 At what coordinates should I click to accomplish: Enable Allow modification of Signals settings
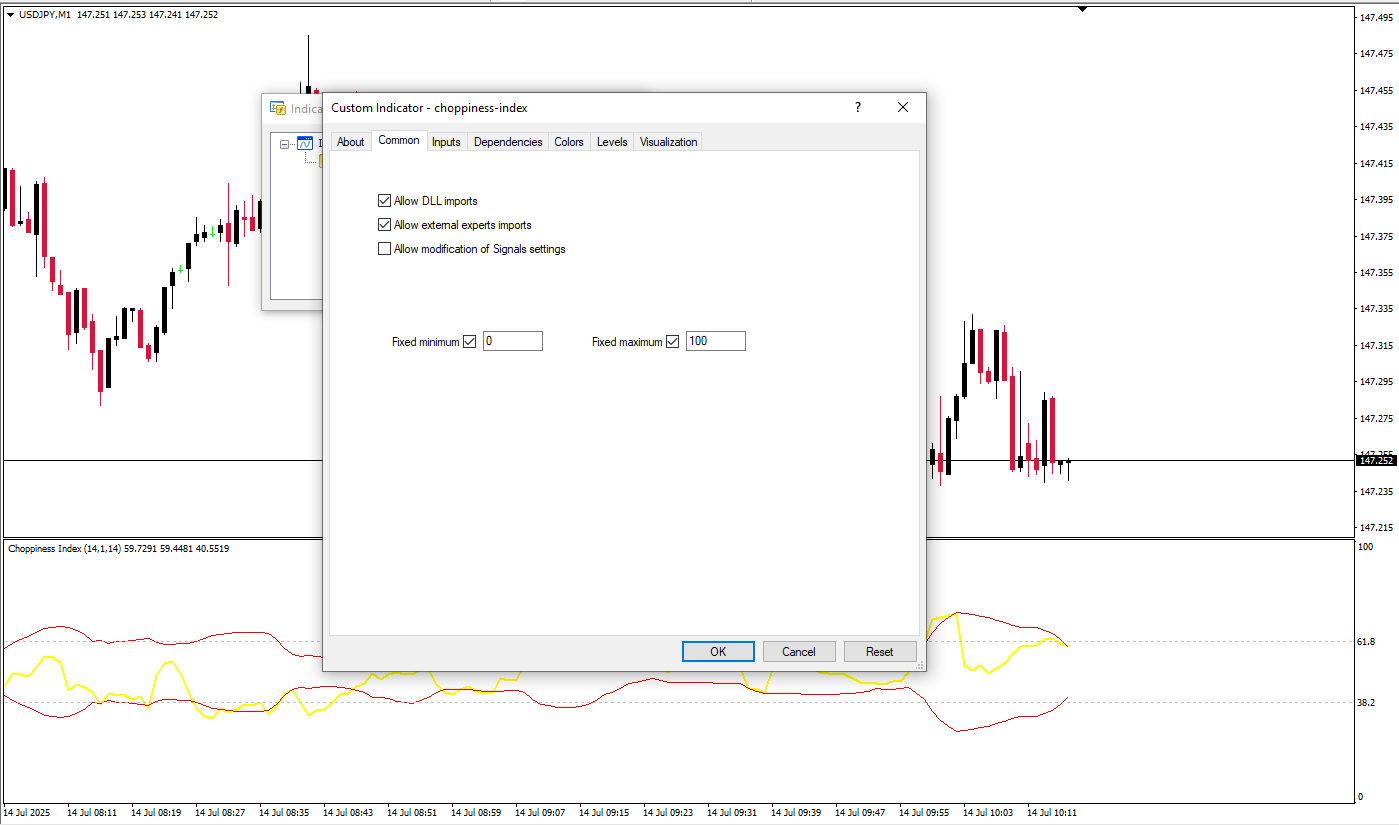click(385, 249)
